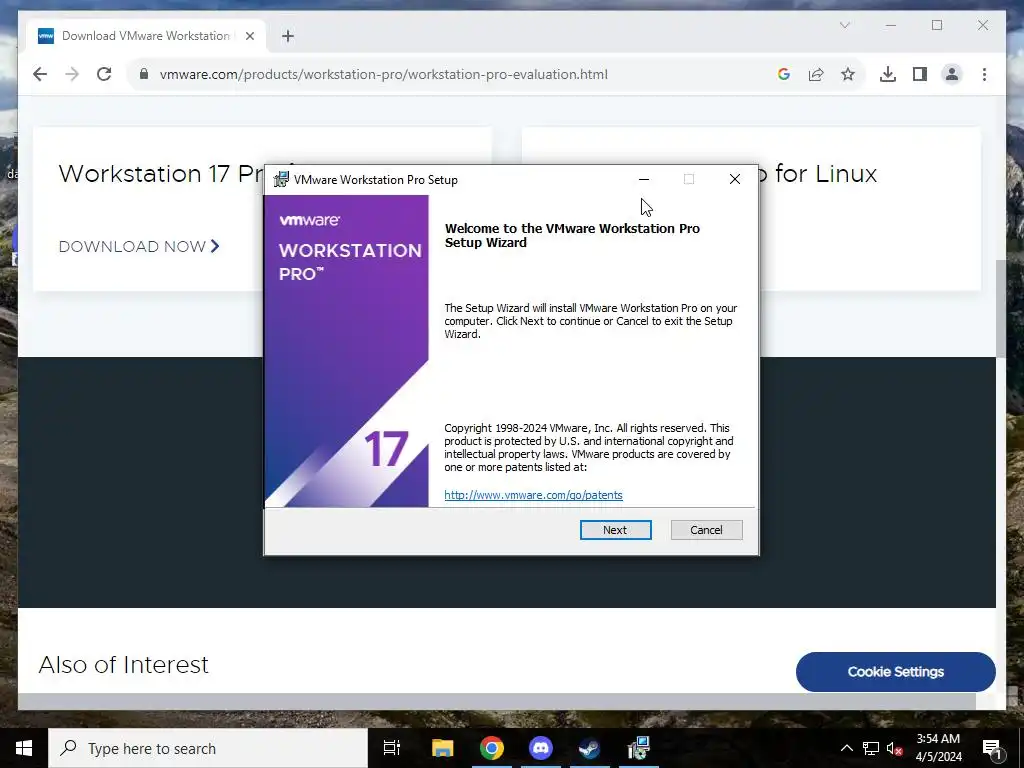Screen dimensions: 1024x768
Task: Click the Google icon in the address bar
Action: coord(784,74)
